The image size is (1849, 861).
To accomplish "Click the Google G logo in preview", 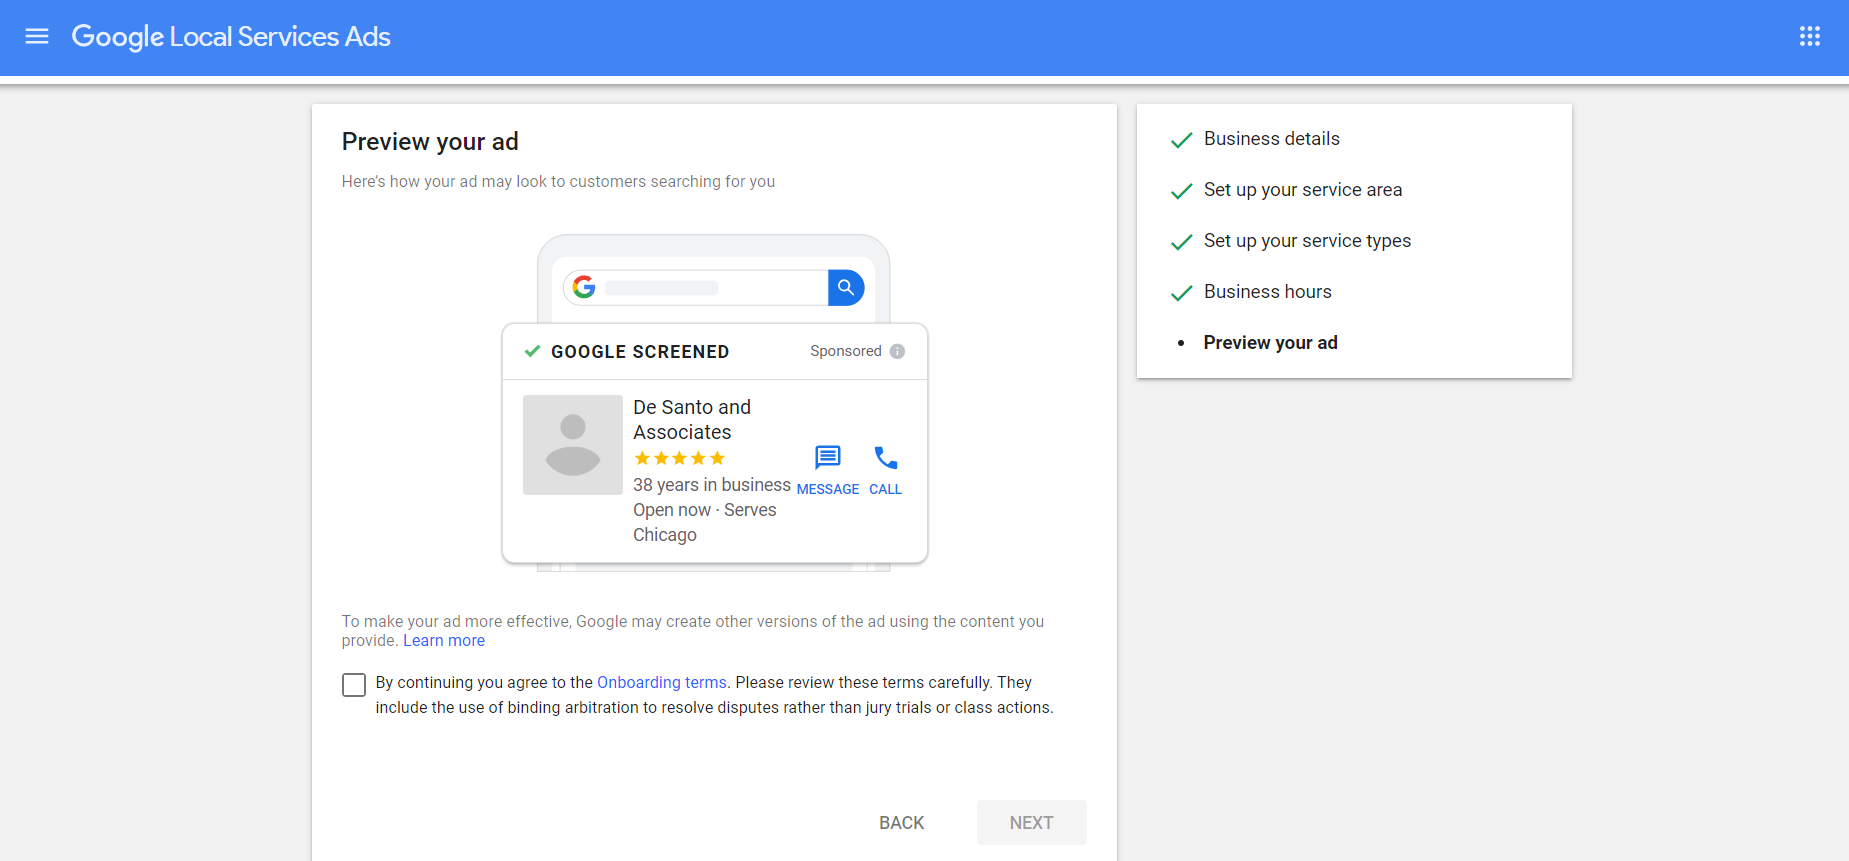I will [584, 288].
